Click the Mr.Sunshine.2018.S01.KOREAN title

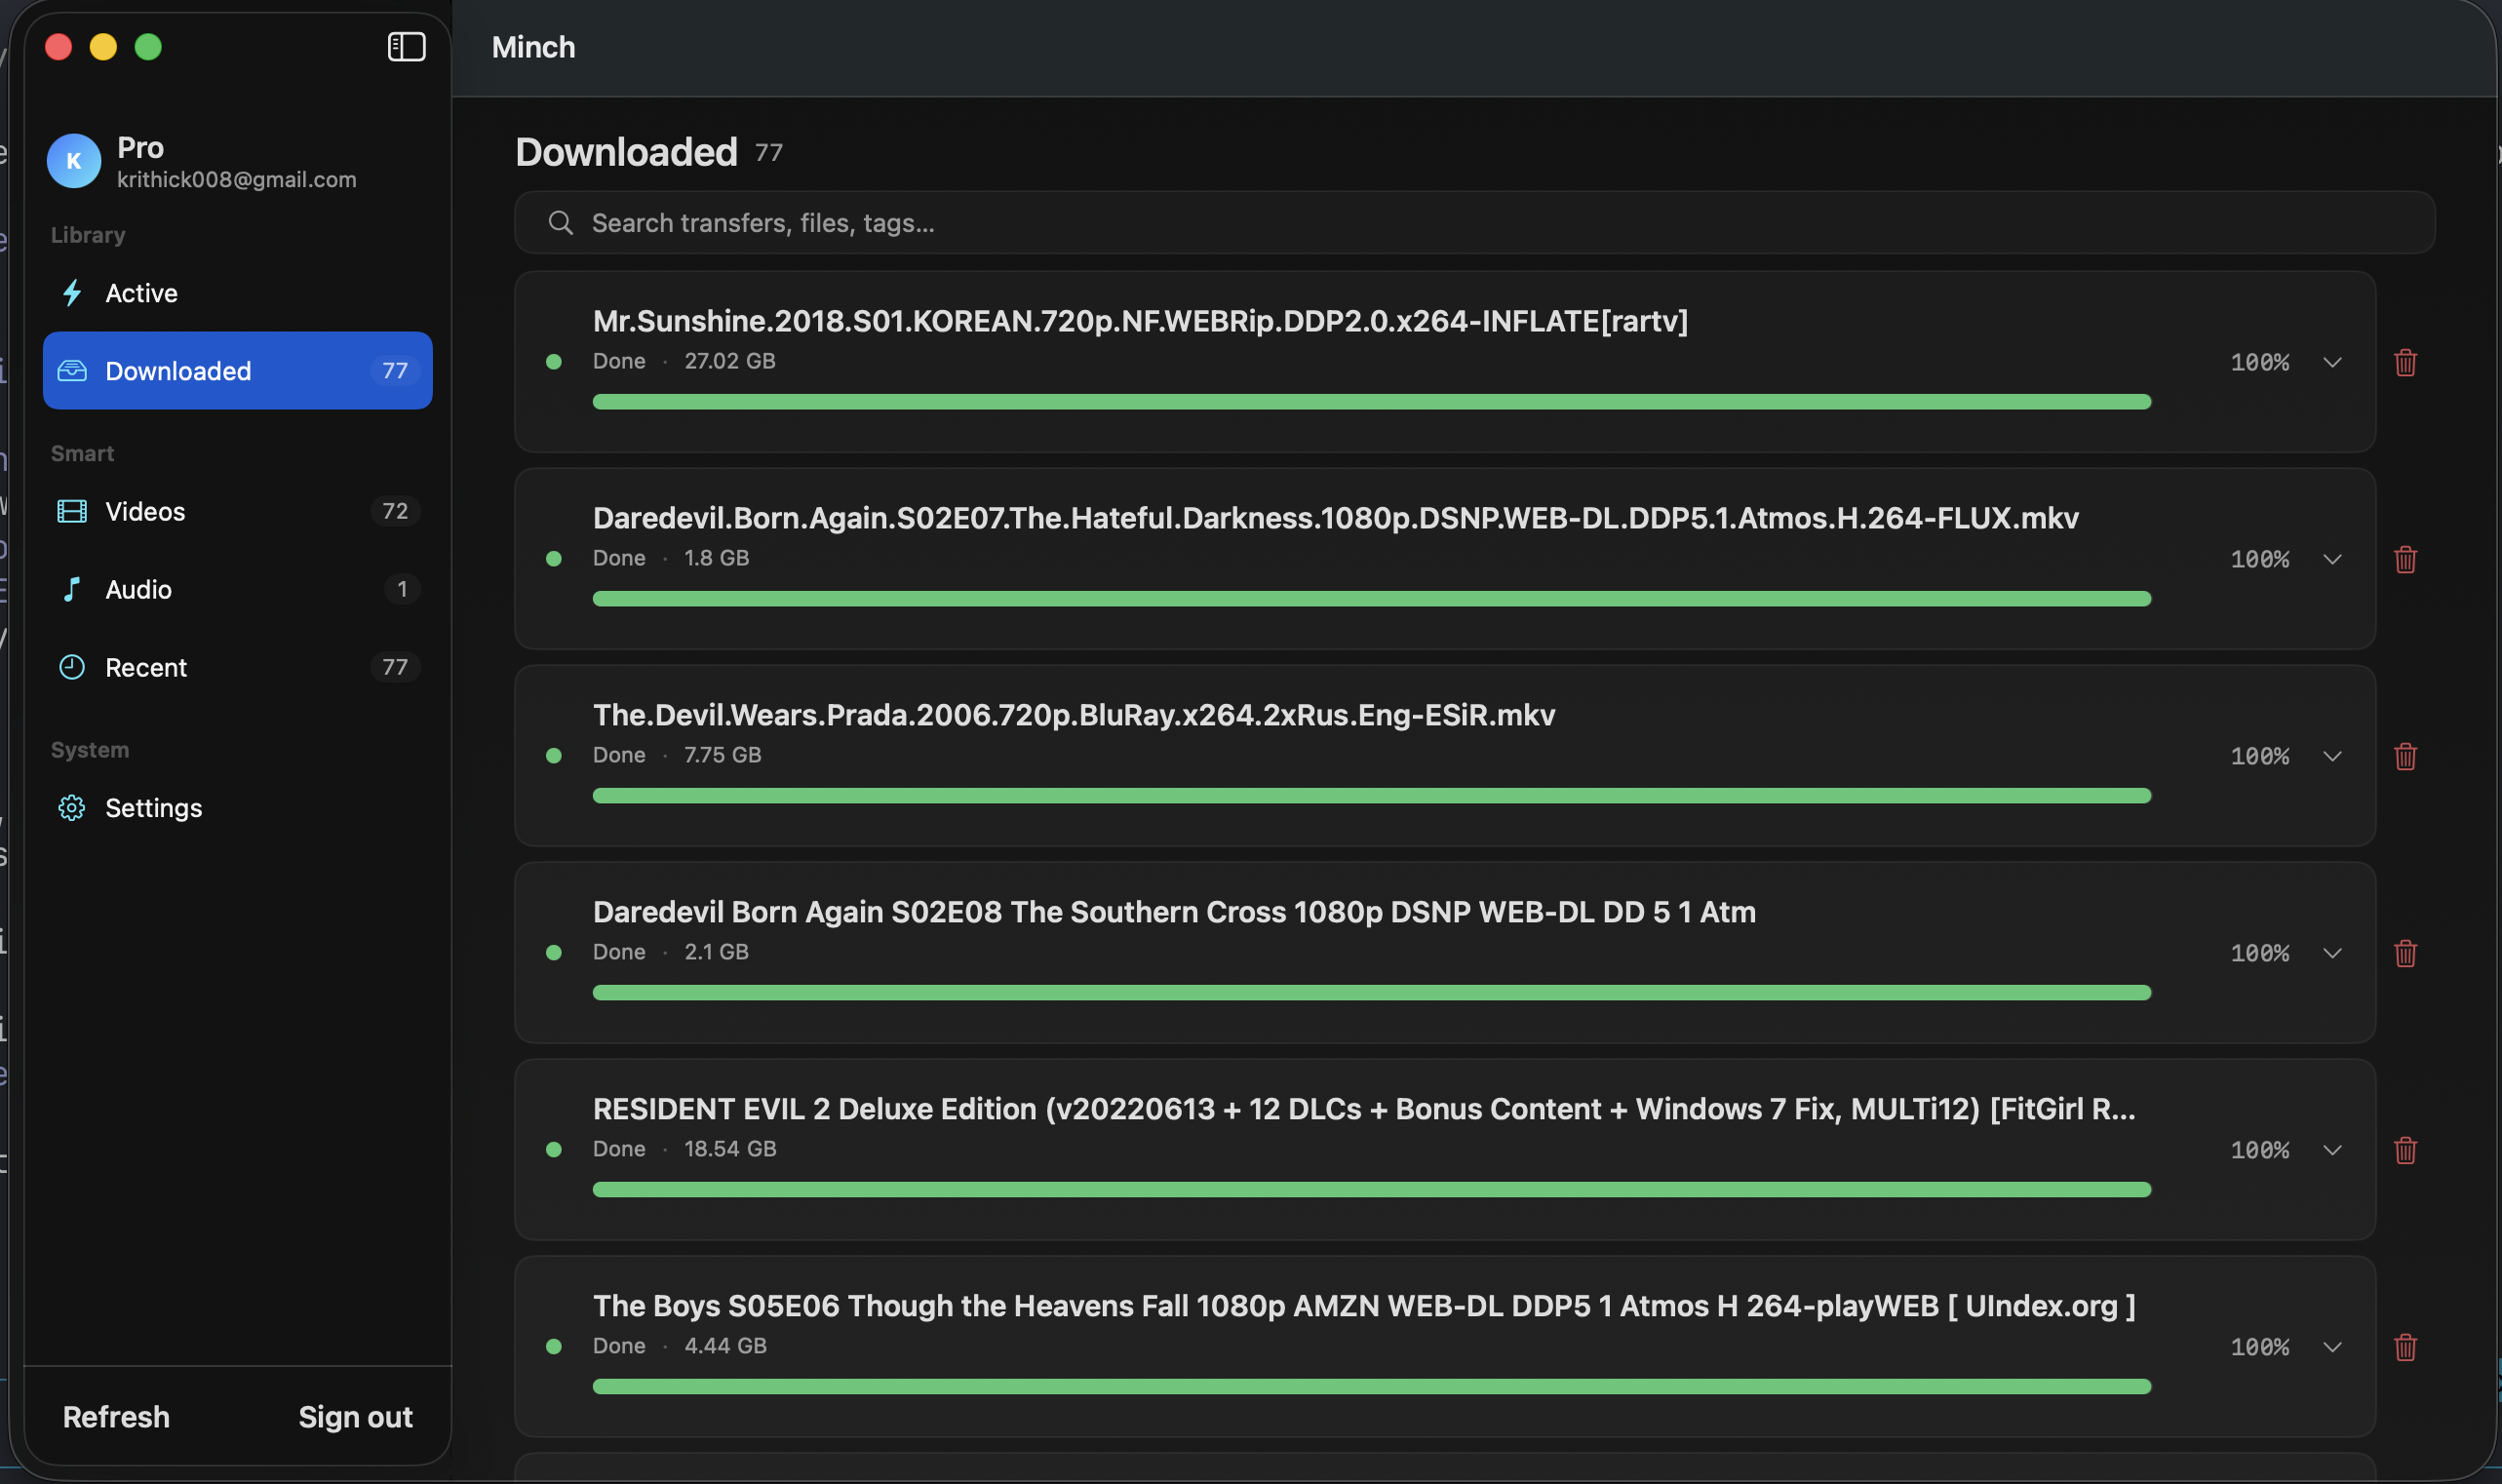1140,321
